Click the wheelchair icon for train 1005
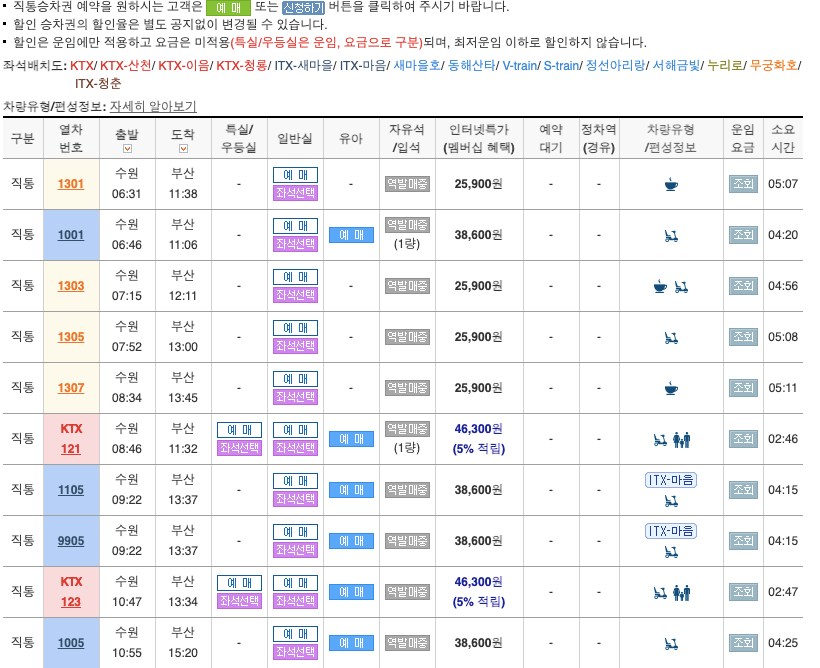 [x=671, y=644]
